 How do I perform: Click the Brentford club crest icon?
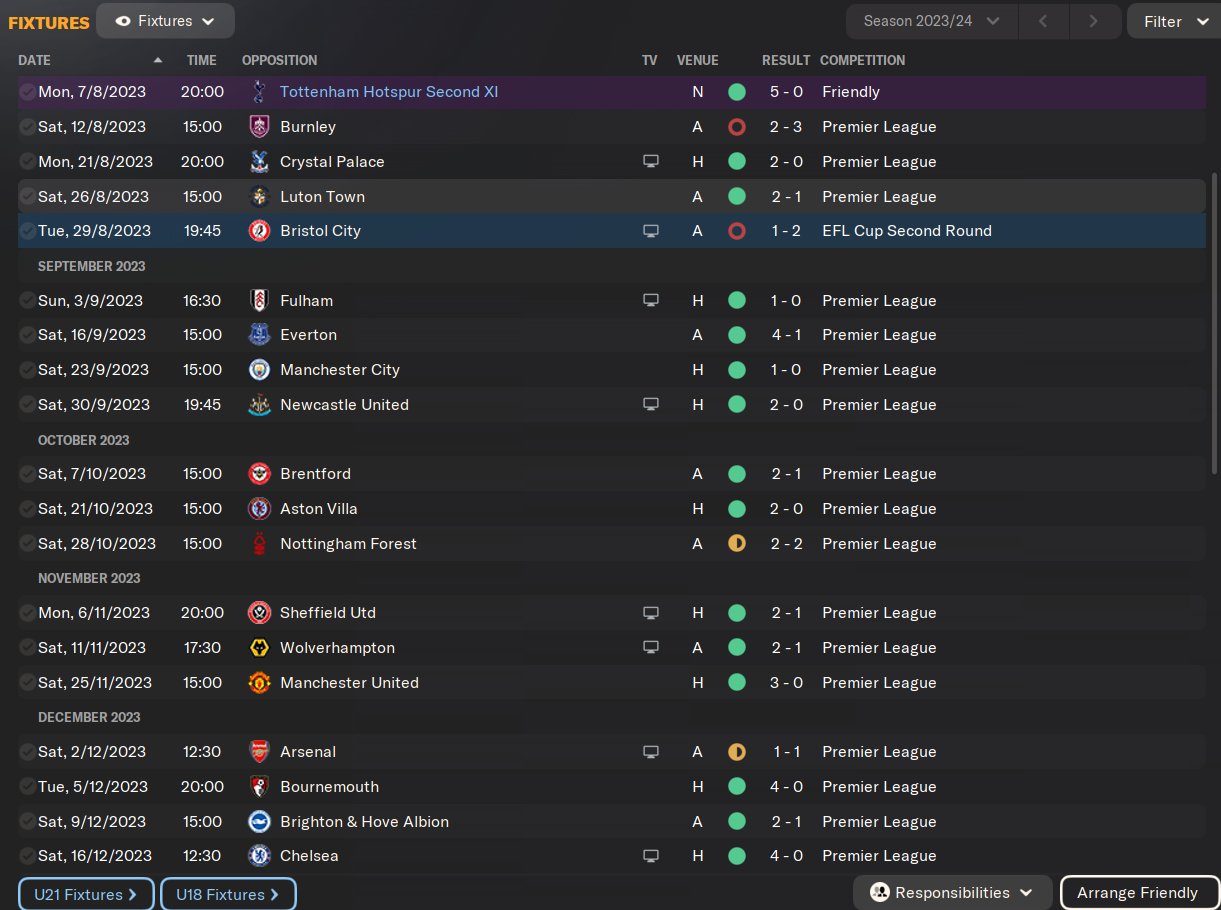pyautogui.click(x=259, y=474)
